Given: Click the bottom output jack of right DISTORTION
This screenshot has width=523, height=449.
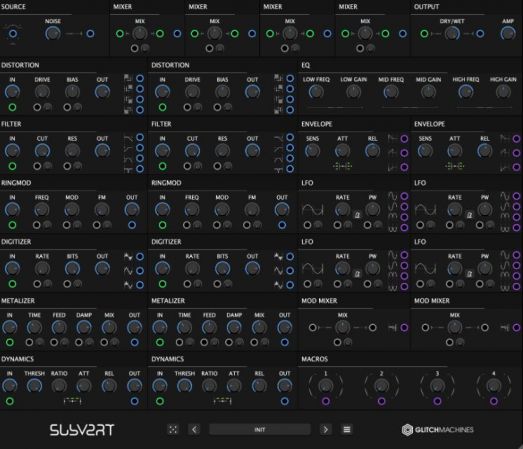Looking at the screenshot, I should pos(290,110).
